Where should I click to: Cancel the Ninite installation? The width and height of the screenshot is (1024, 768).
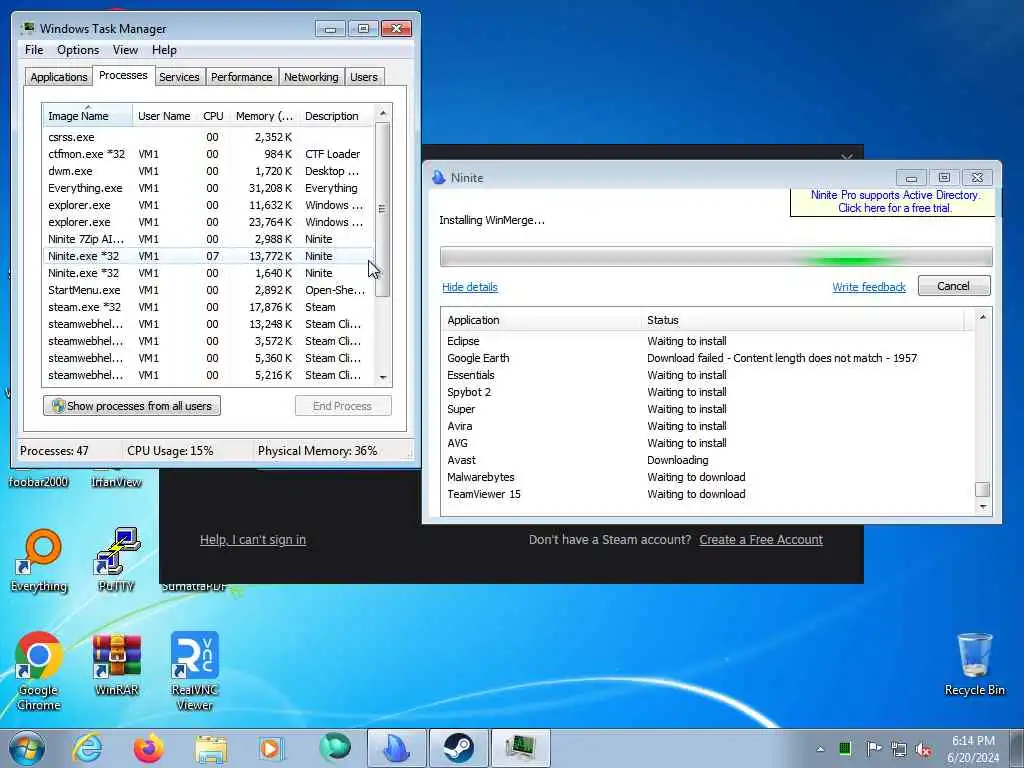(x=953, y=286)
